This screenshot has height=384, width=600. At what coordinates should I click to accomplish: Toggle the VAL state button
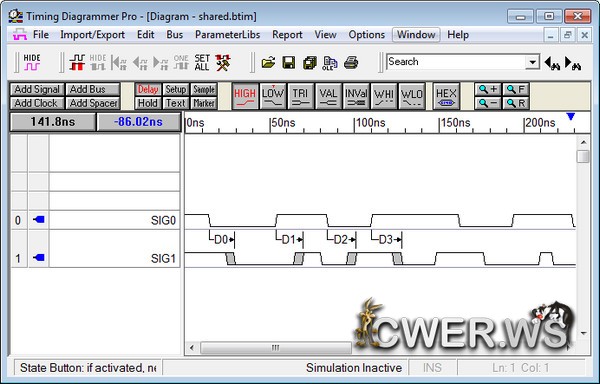[328, 96]
